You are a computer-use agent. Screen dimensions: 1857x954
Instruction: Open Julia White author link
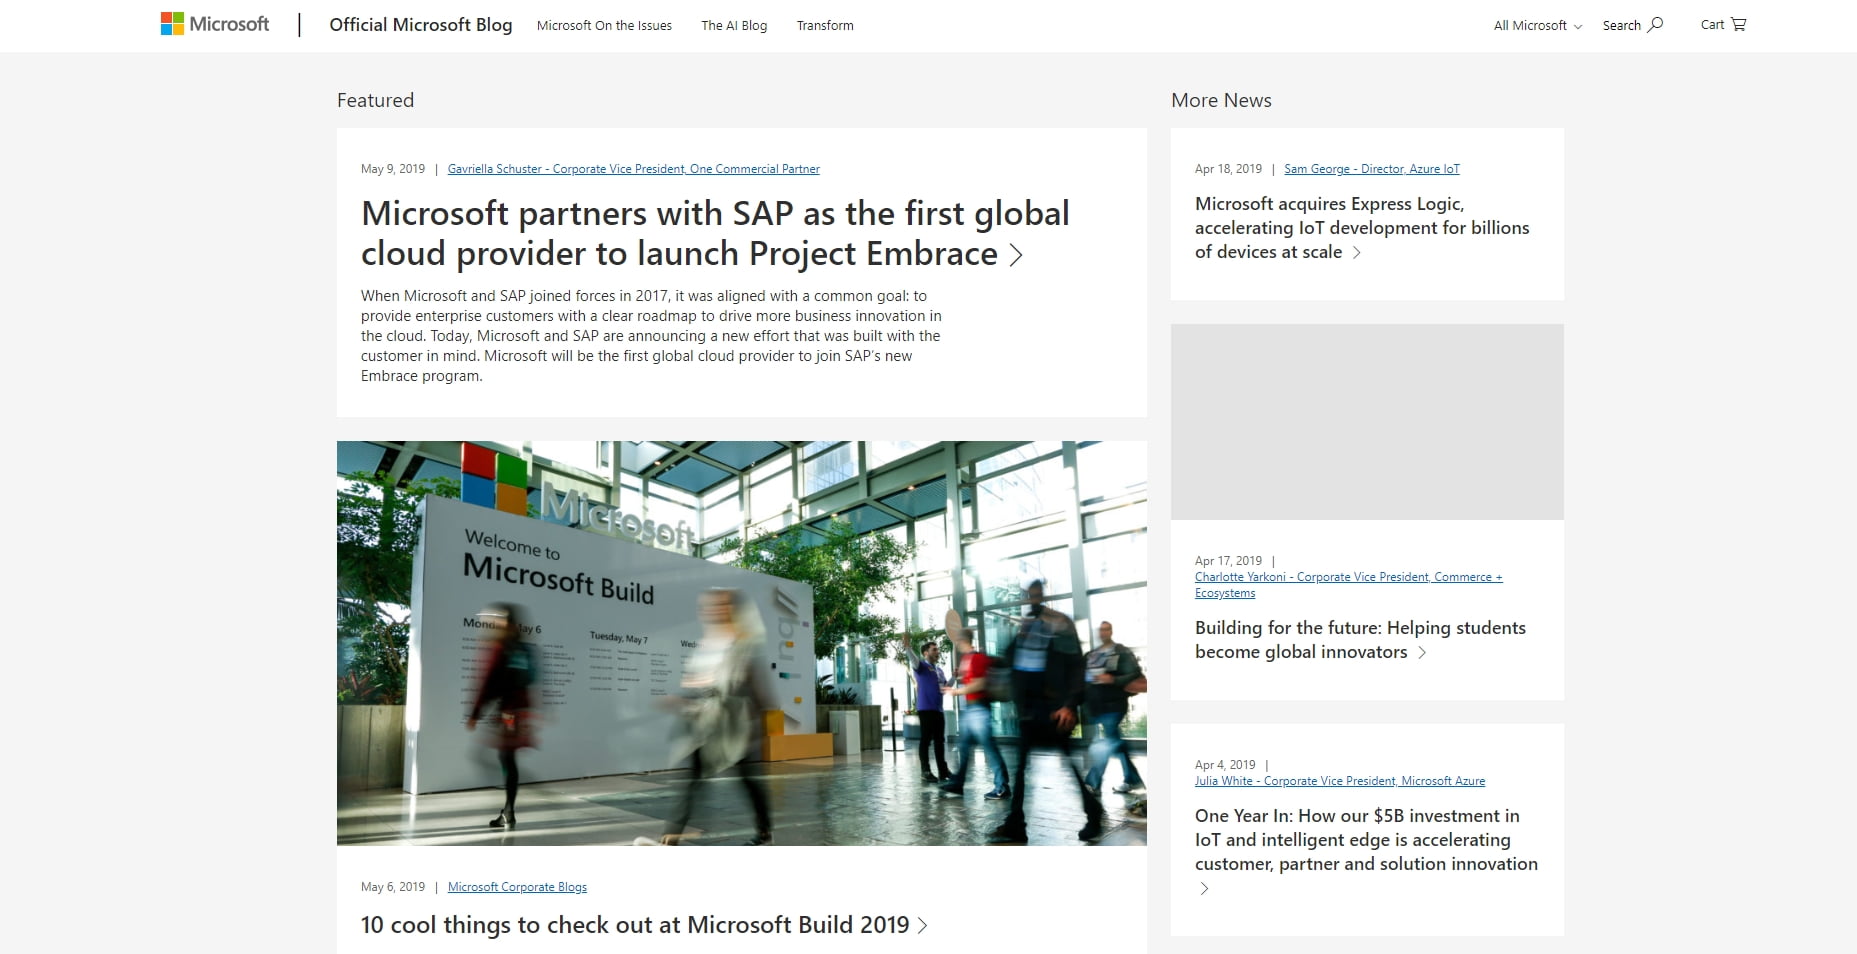[x=1340, y=781]
